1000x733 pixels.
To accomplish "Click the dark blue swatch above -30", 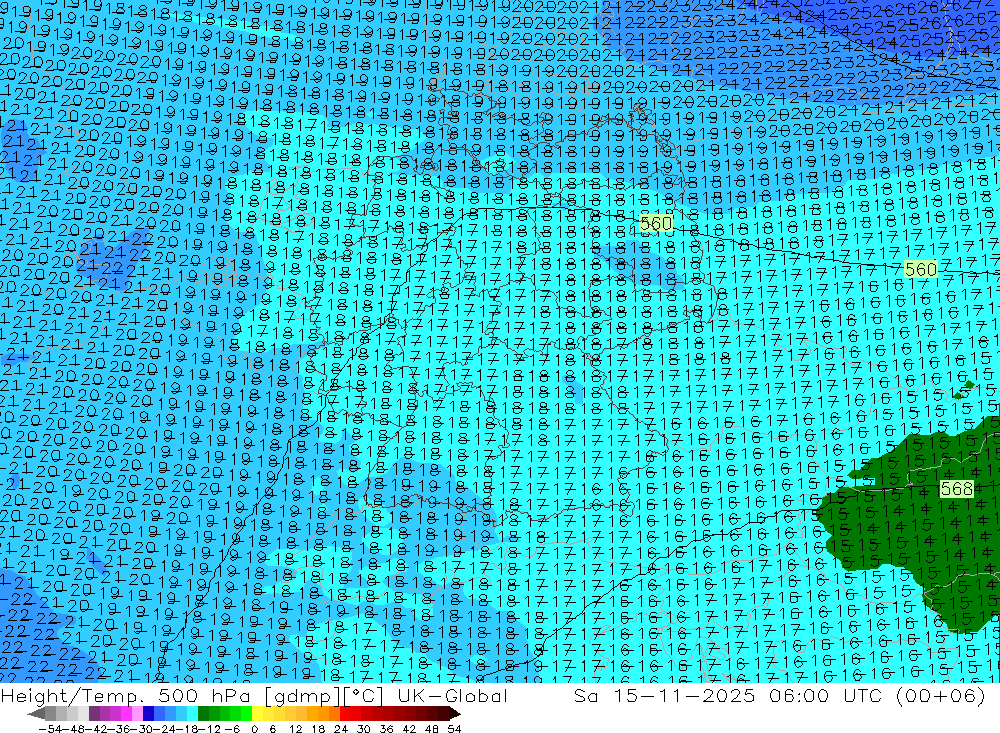I will [148, 714].
